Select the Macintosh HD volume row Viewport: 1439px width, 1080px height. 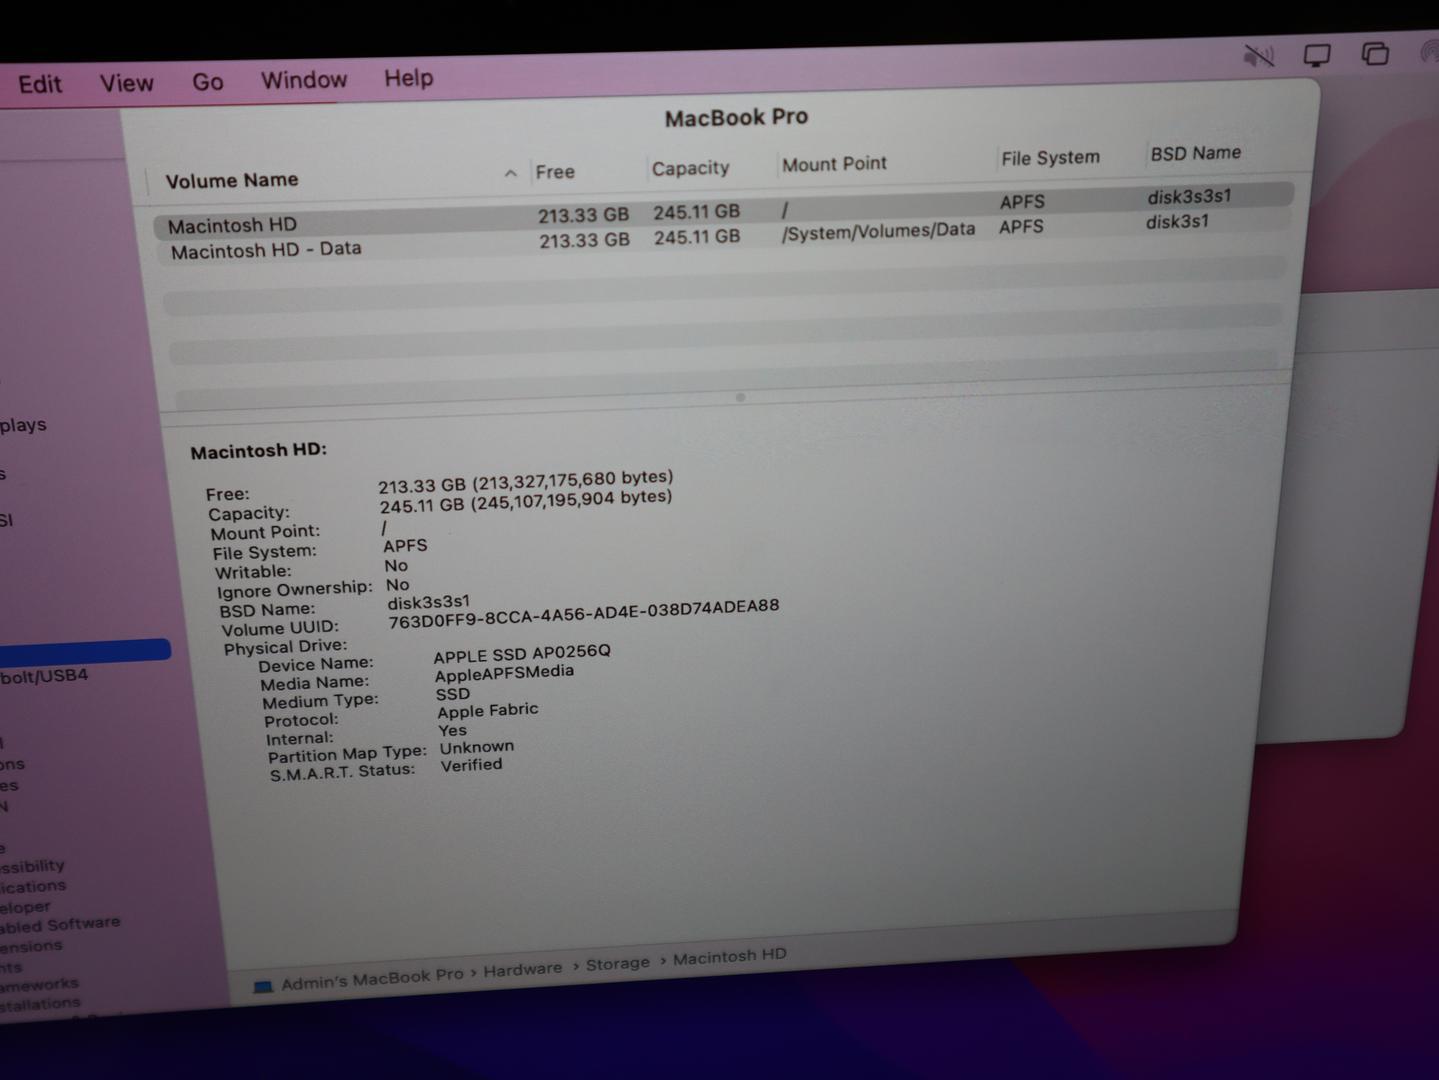point(723,209)
